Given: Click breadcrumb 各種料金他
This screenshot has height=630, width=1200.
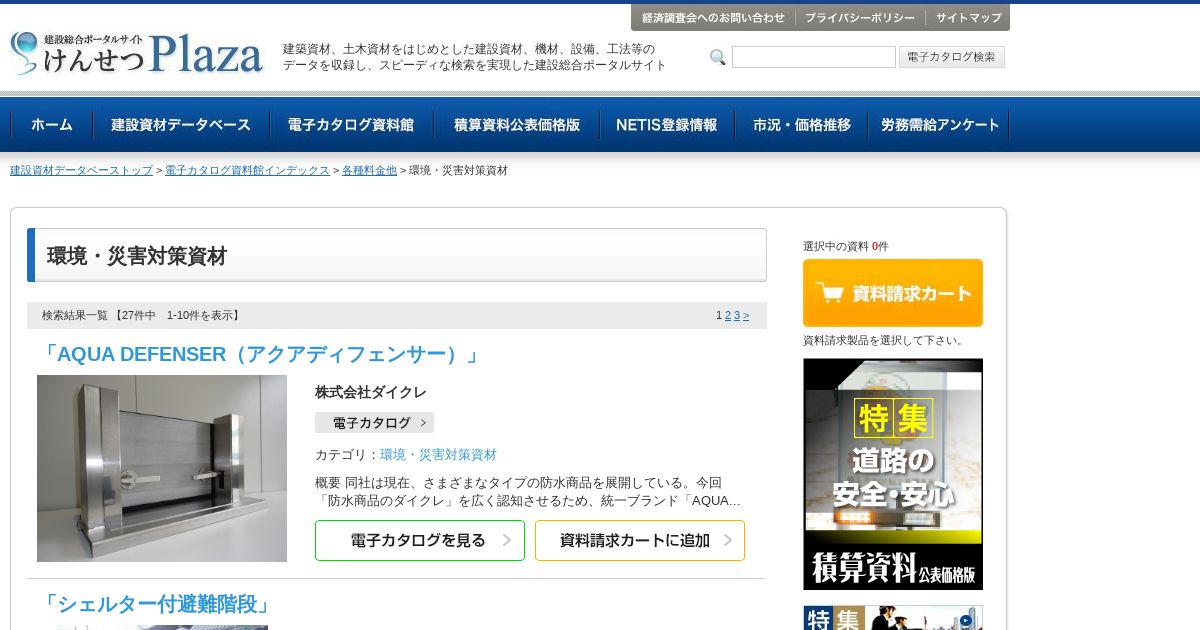Looking at the screenshot, I should point(369,171).
